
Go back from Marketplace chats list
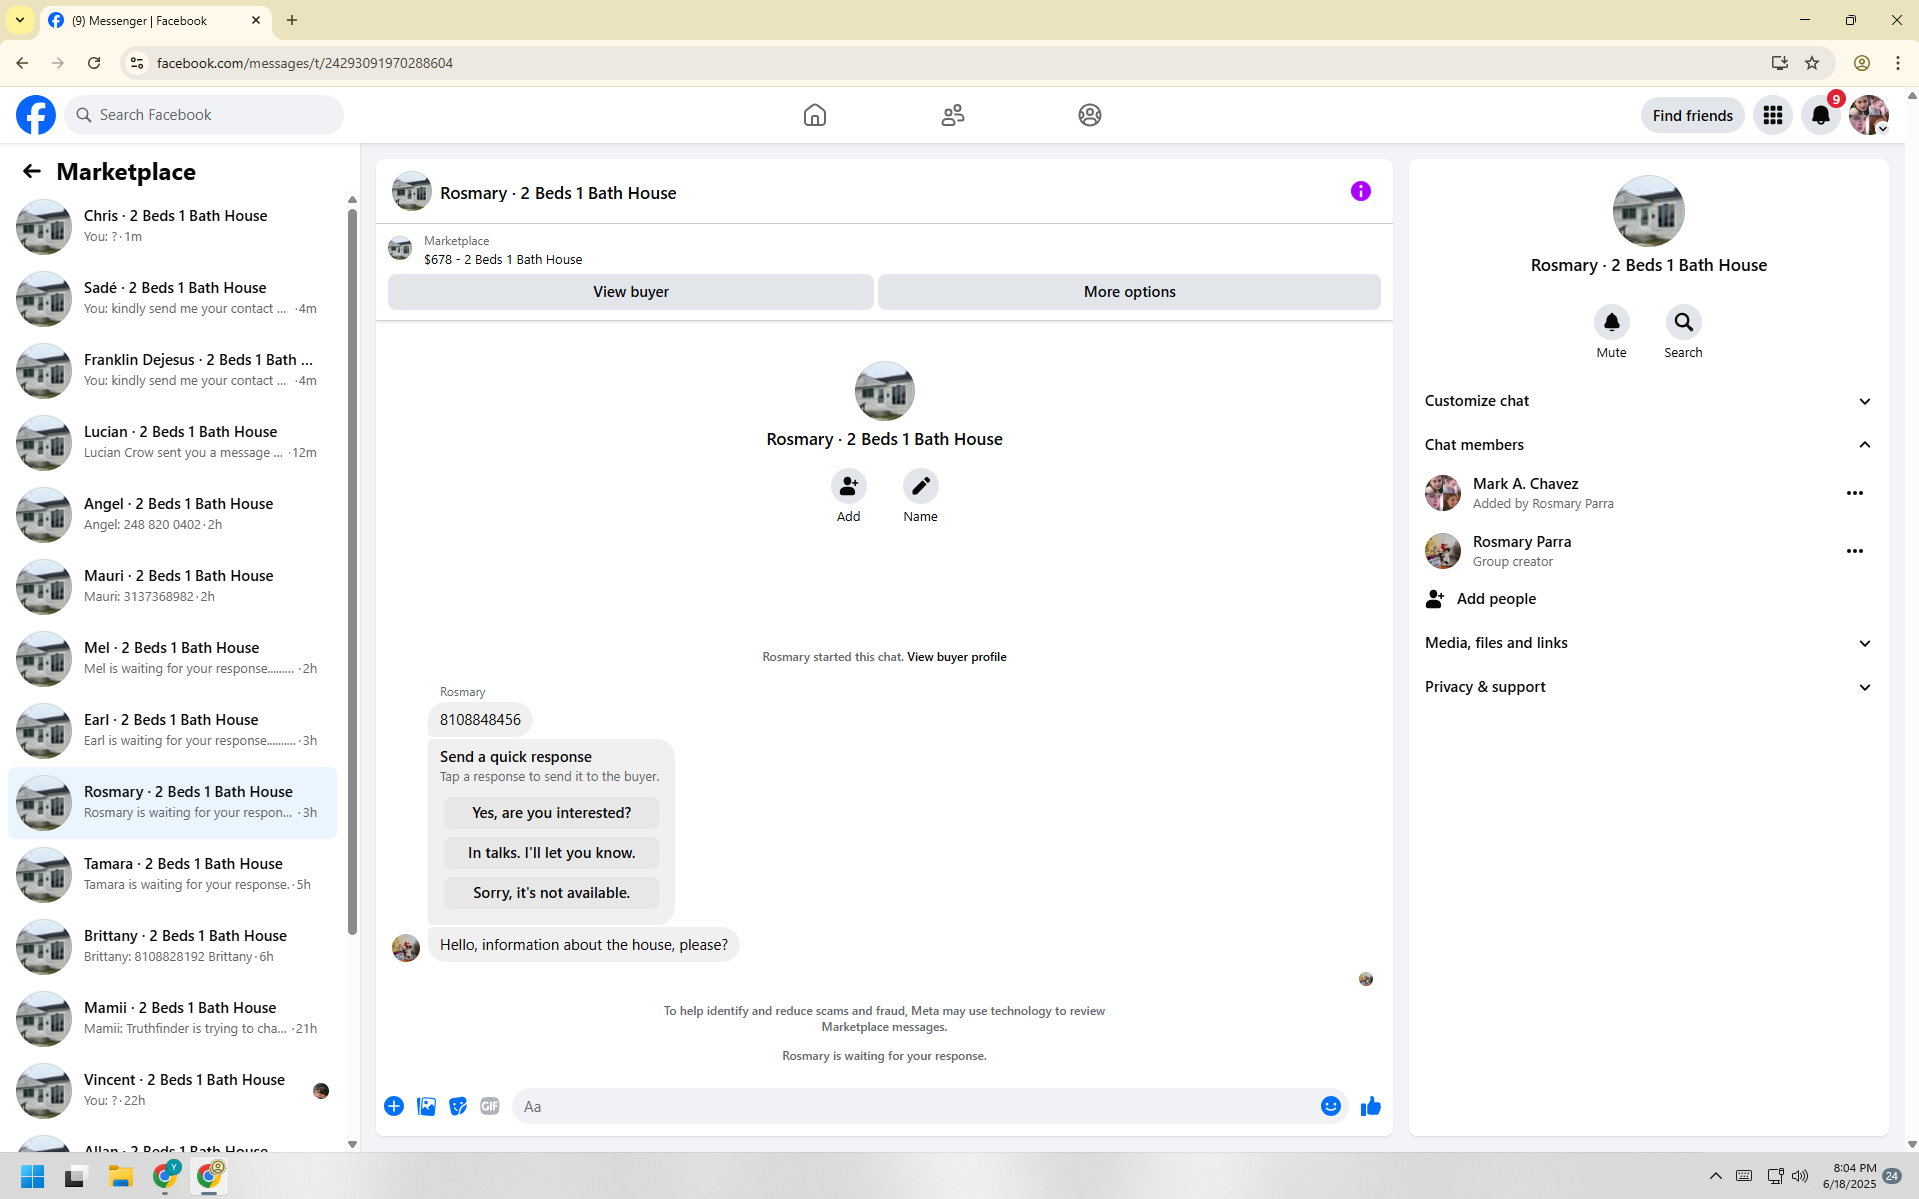tap(32, 172)
